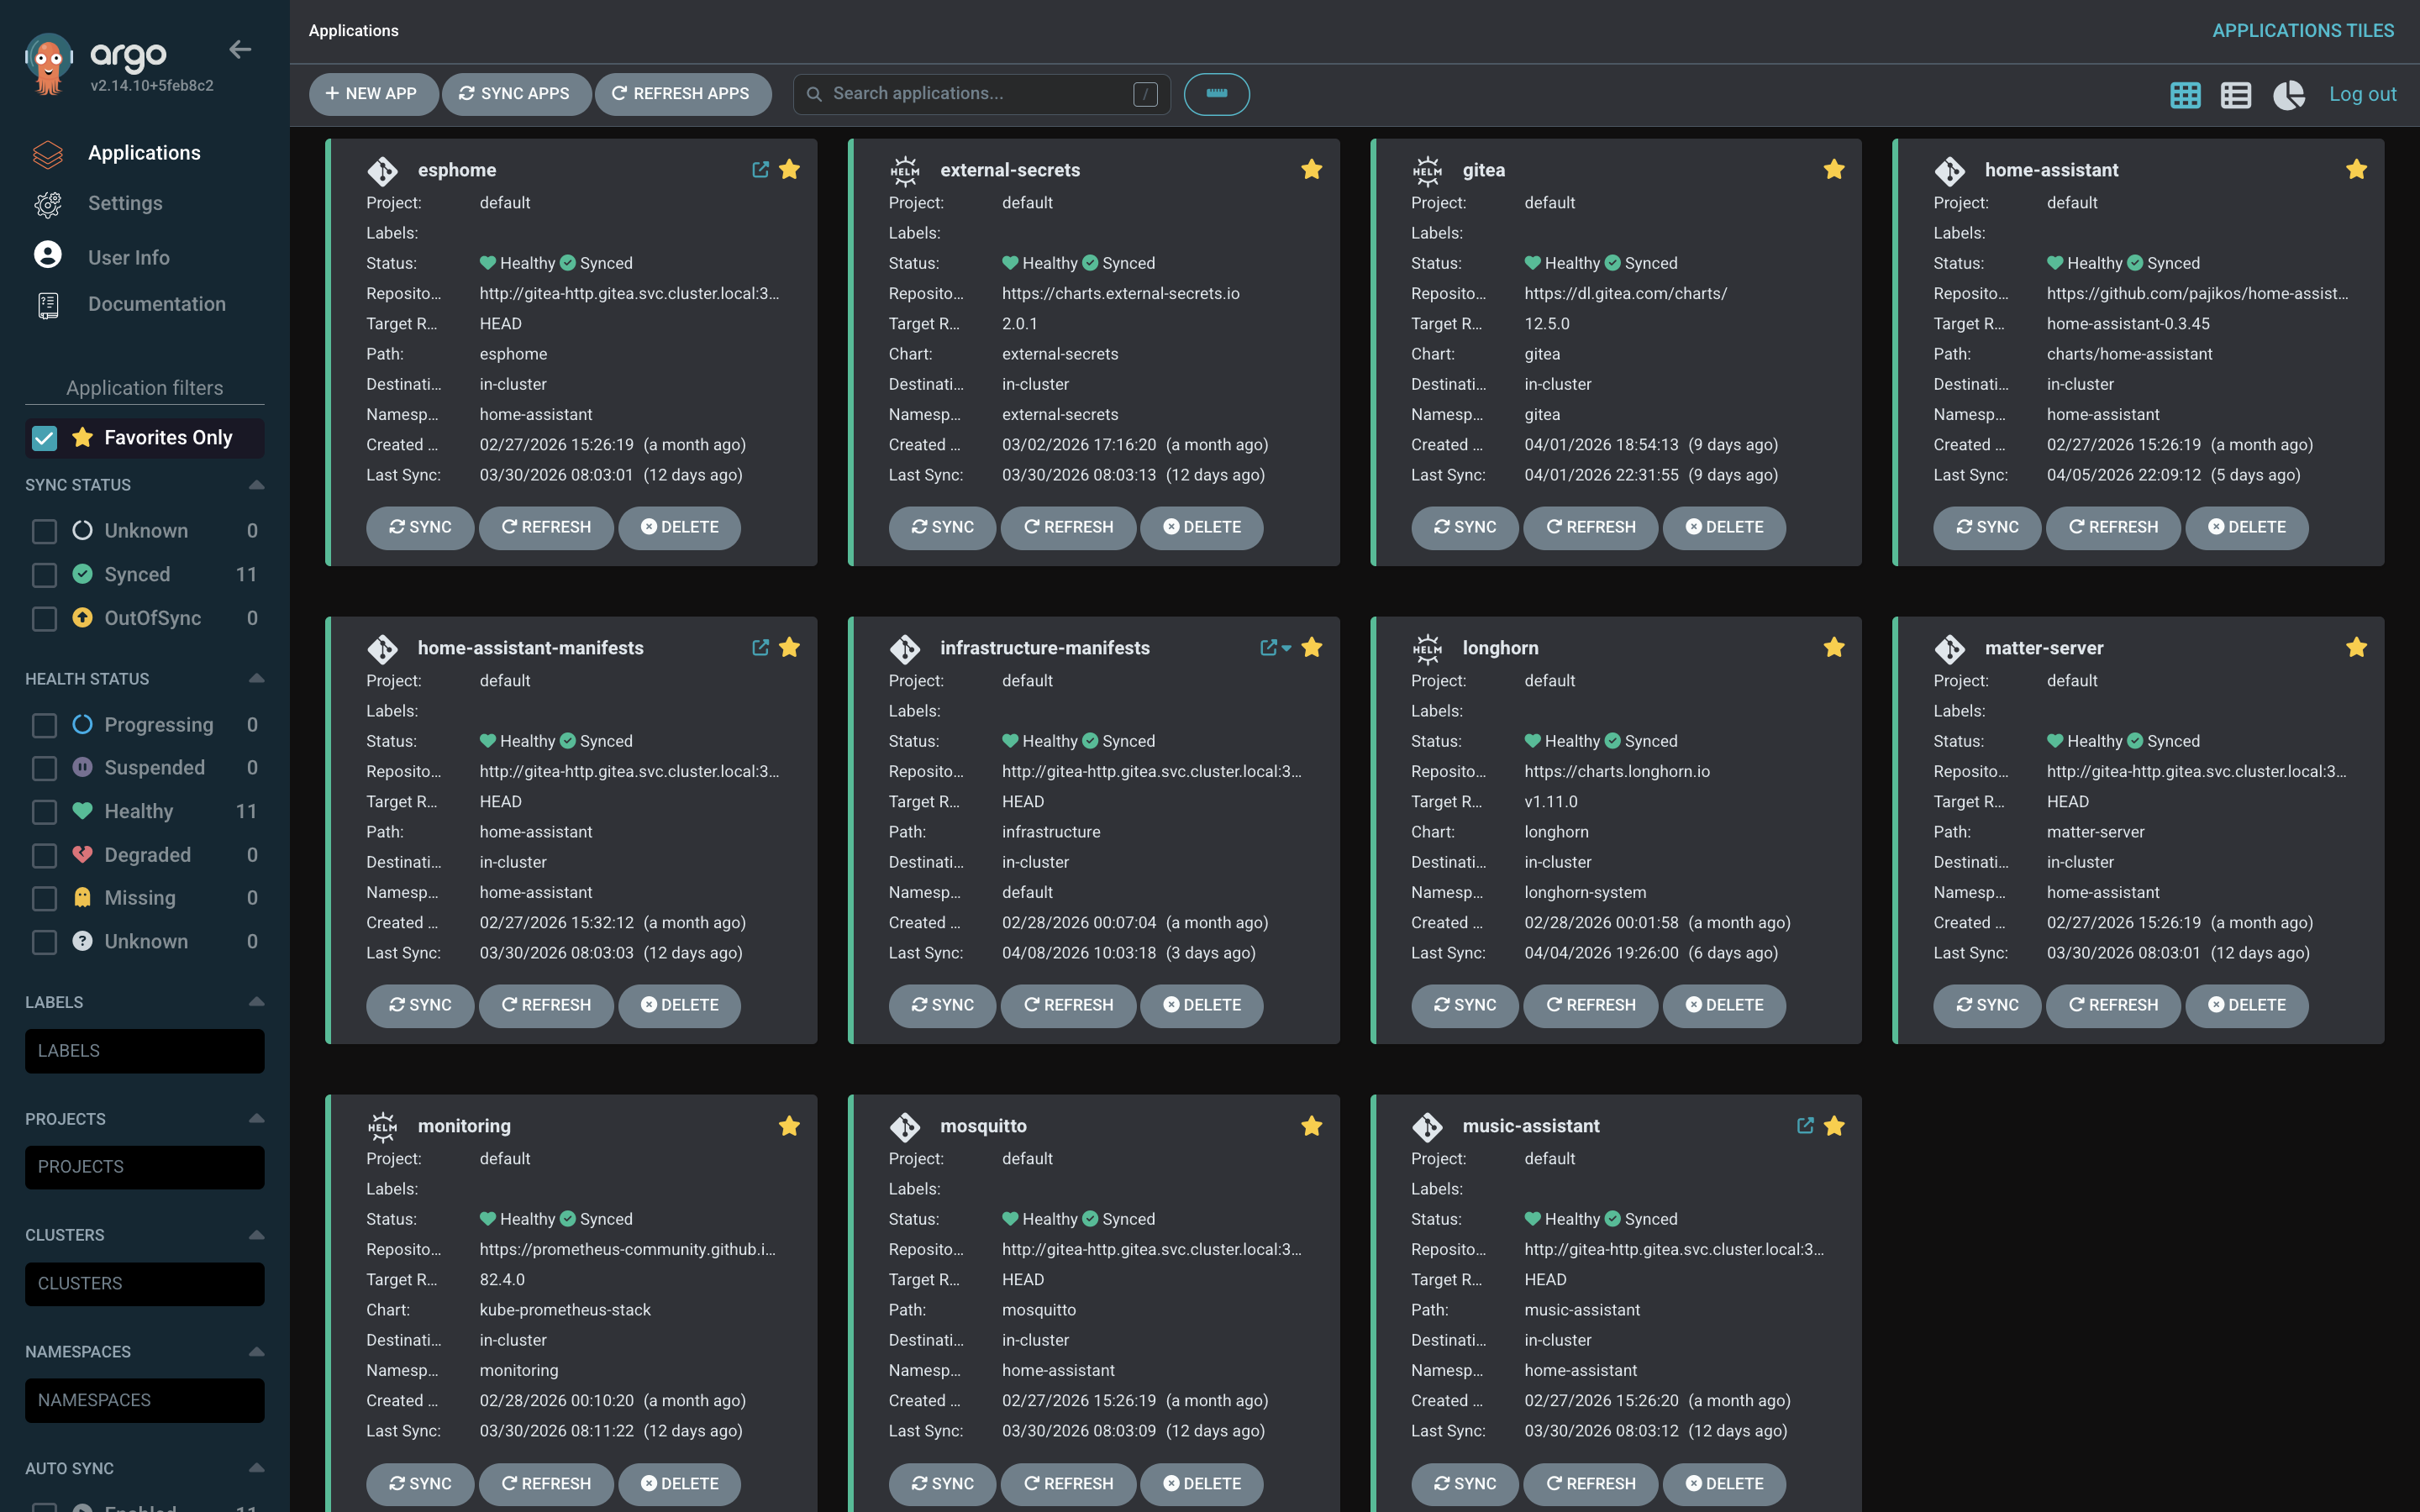The image size is (2420, 1512).
Task: Check the Degraded health filter
Action: pyautogui.click(x=44, y=856)
